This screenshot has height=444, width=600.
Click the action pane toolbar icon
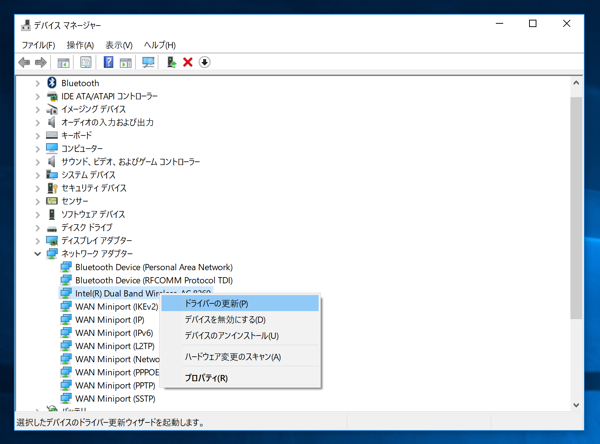click(x=126, y=62)
